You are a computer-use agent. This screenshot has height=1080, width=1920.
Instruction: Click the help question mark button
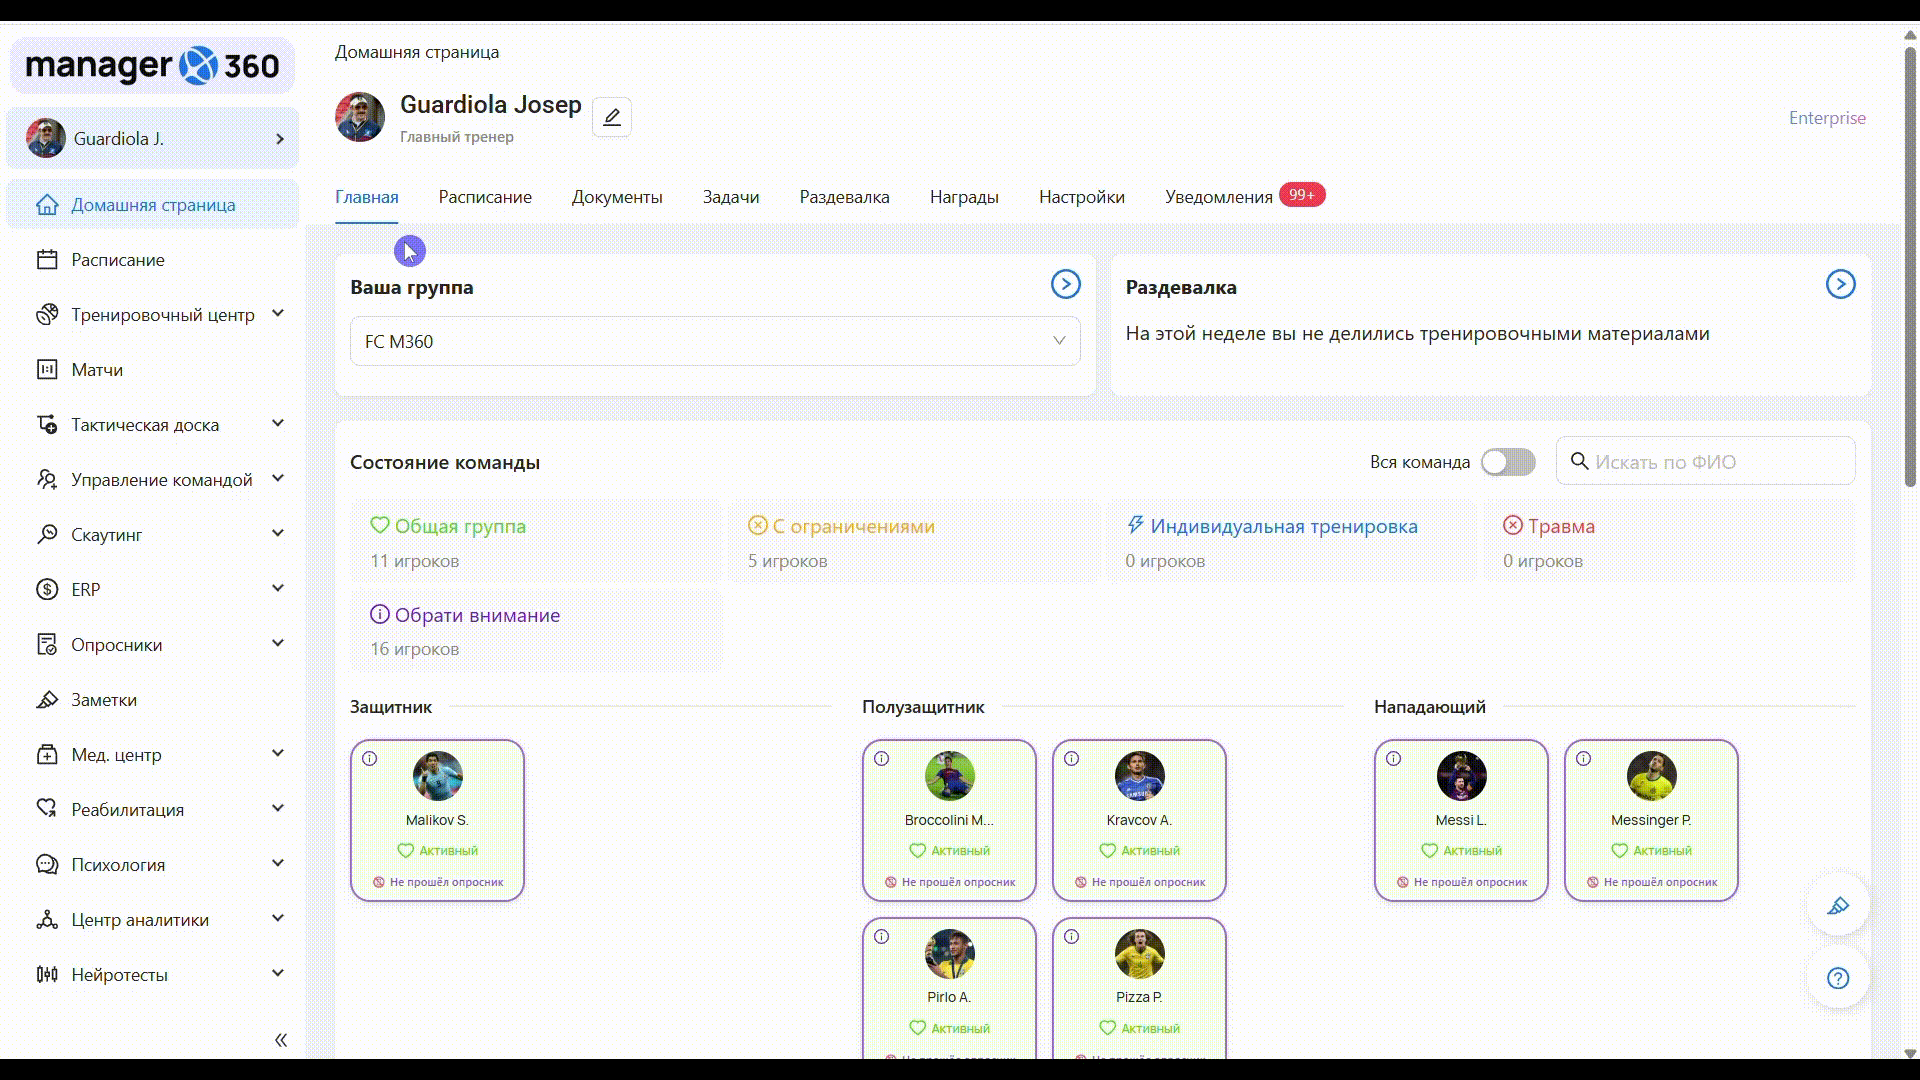point(1838,978)
